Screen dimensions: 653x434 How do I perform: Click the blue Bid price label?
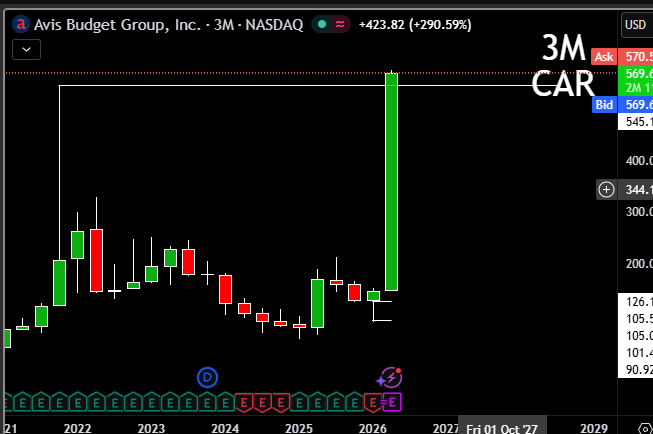pyautogui.click(x=604, y=105)
